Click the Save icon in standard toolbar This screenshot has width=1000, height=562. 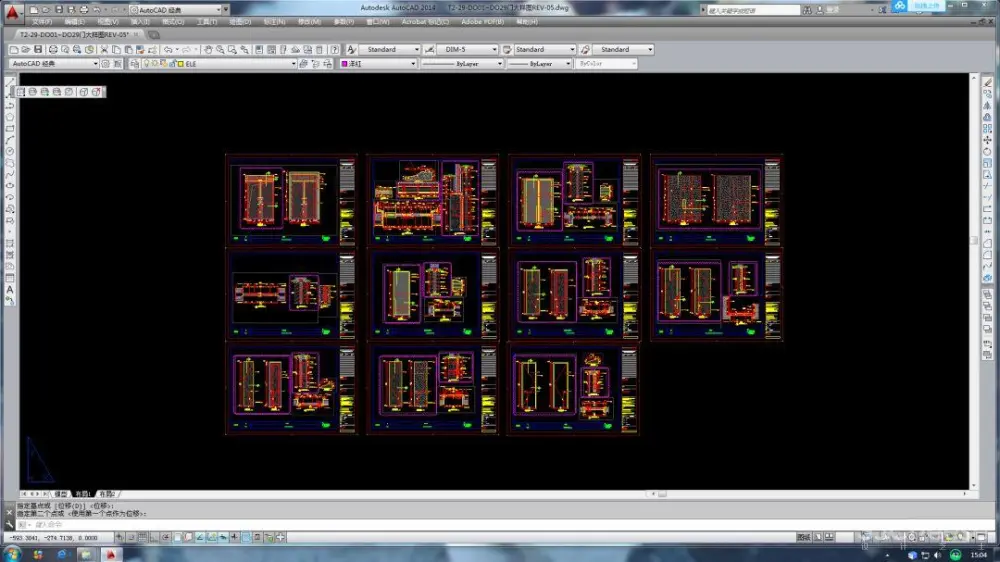(38, 49)
